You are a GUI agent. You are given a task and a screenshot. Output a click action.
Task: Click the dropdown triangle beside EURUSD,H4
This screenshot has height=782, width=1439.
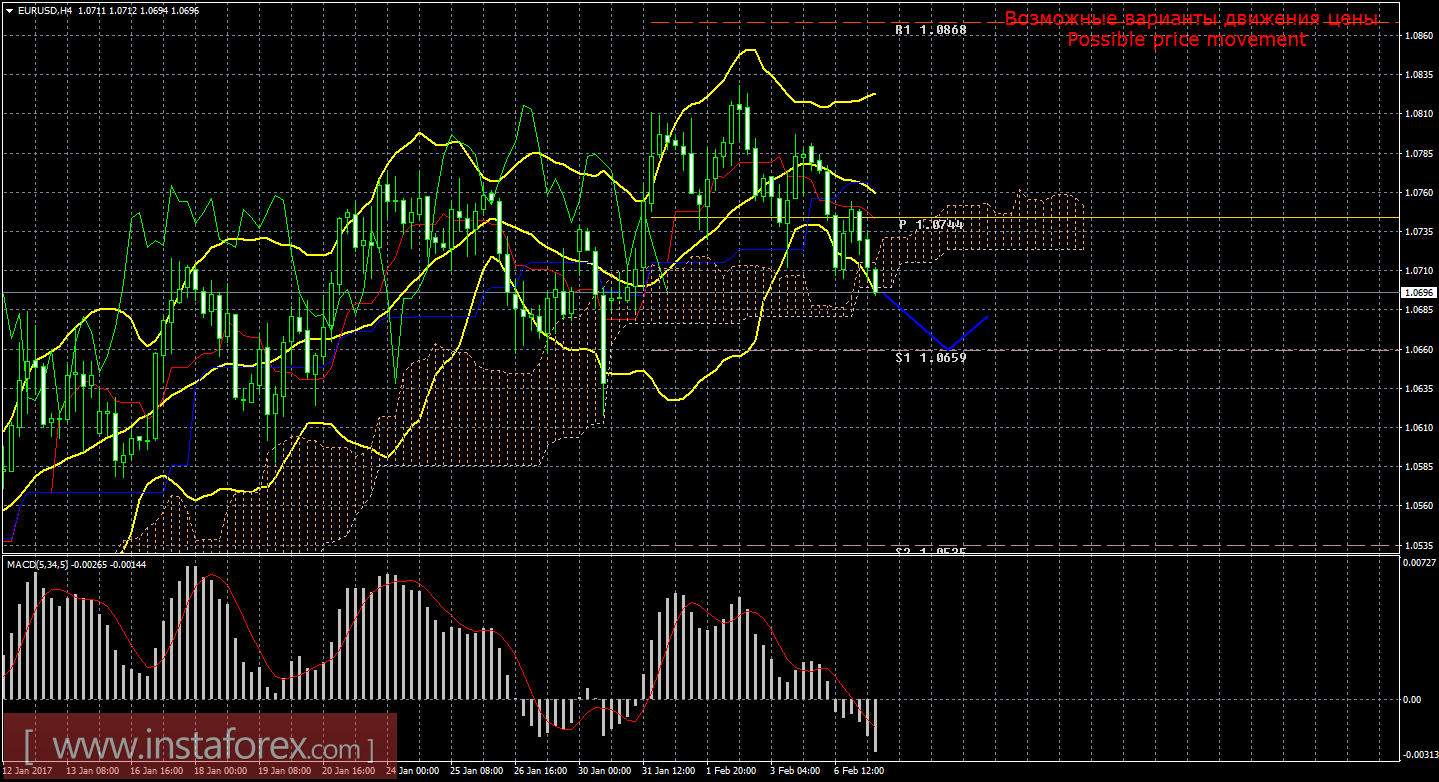click(9, 10)
